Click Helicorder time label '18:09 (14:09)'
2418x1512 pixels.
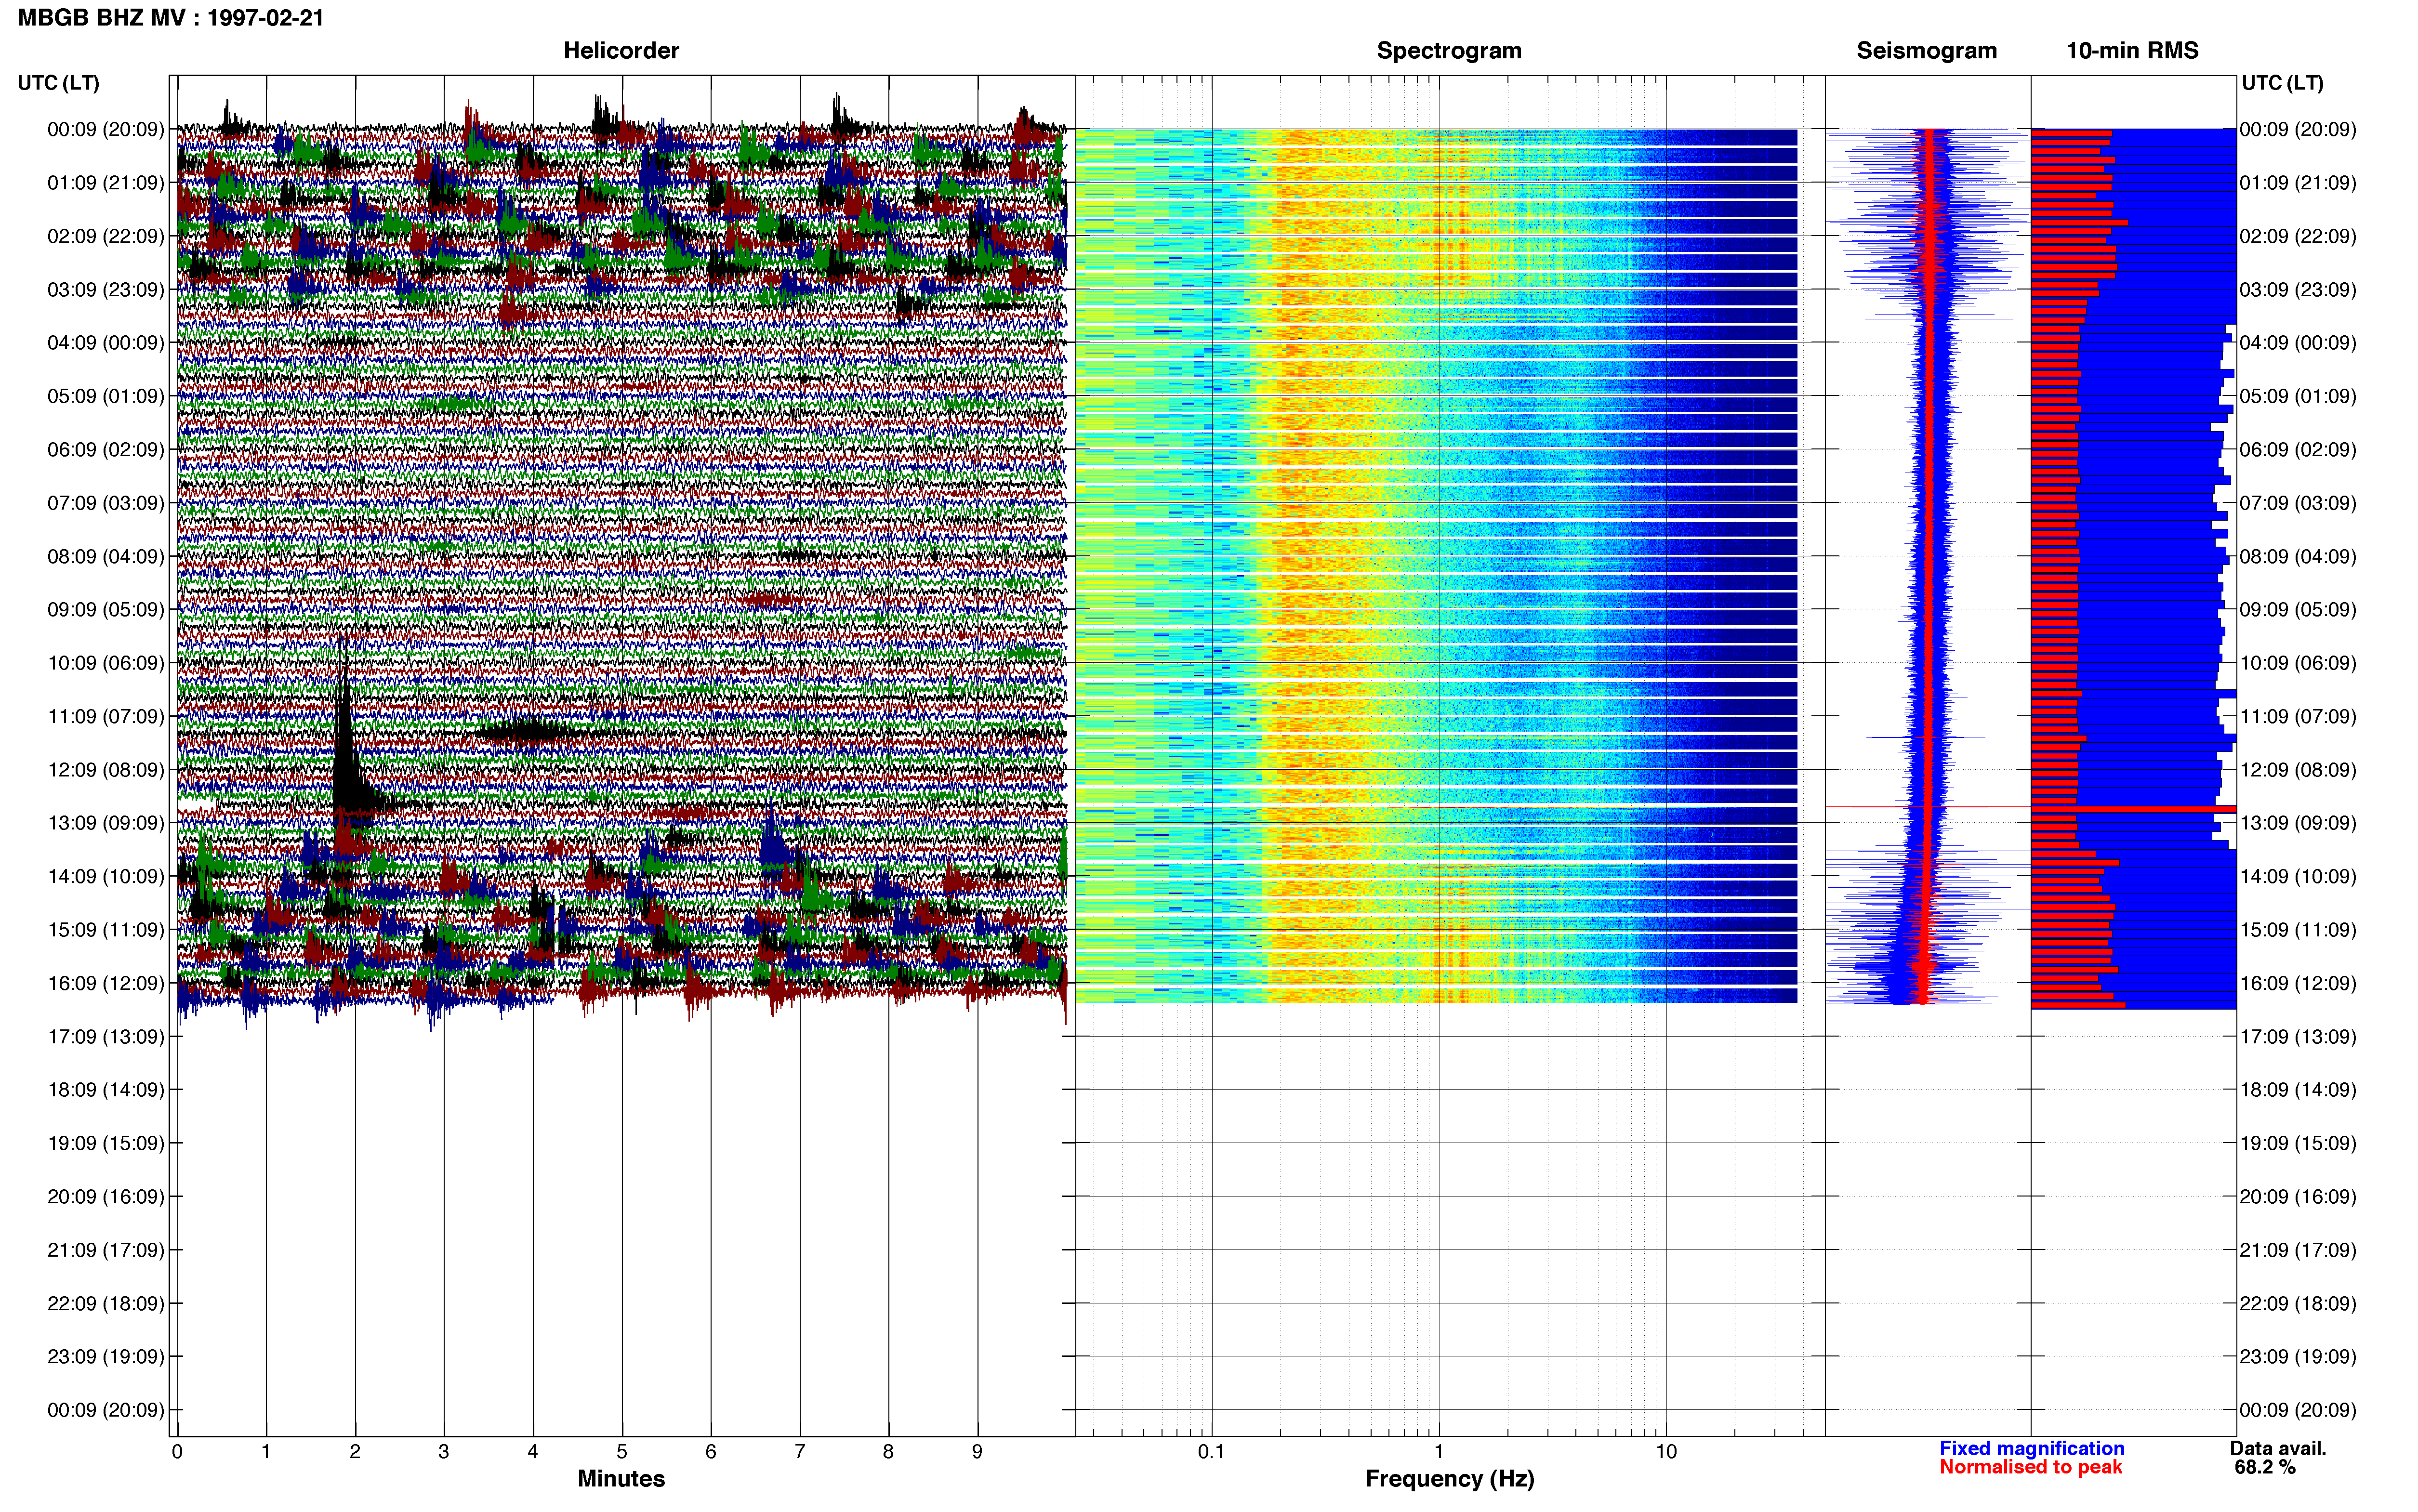coord(106,1090)
